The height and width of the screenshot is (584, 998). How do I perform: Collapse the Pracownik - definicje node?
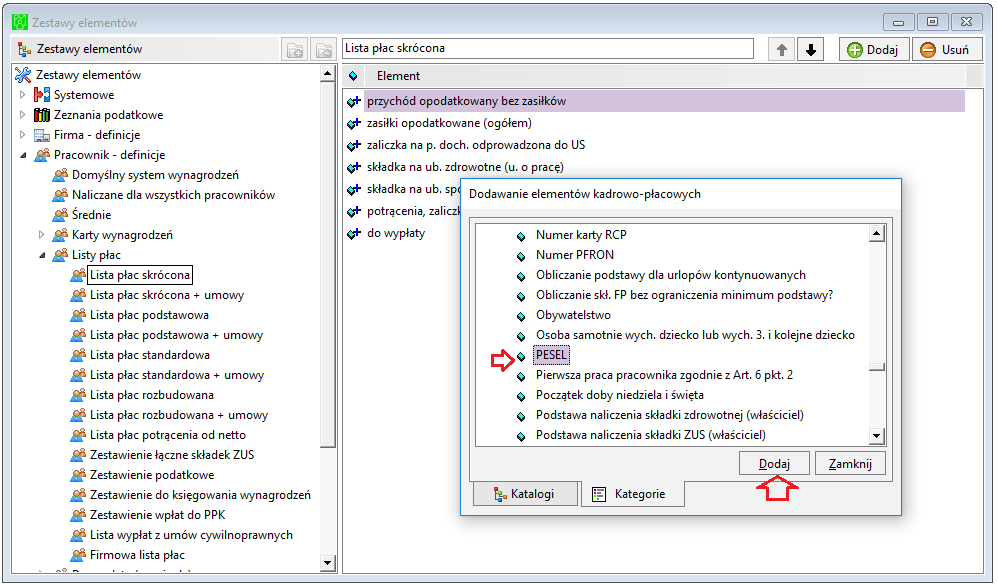tap(24, 155)
